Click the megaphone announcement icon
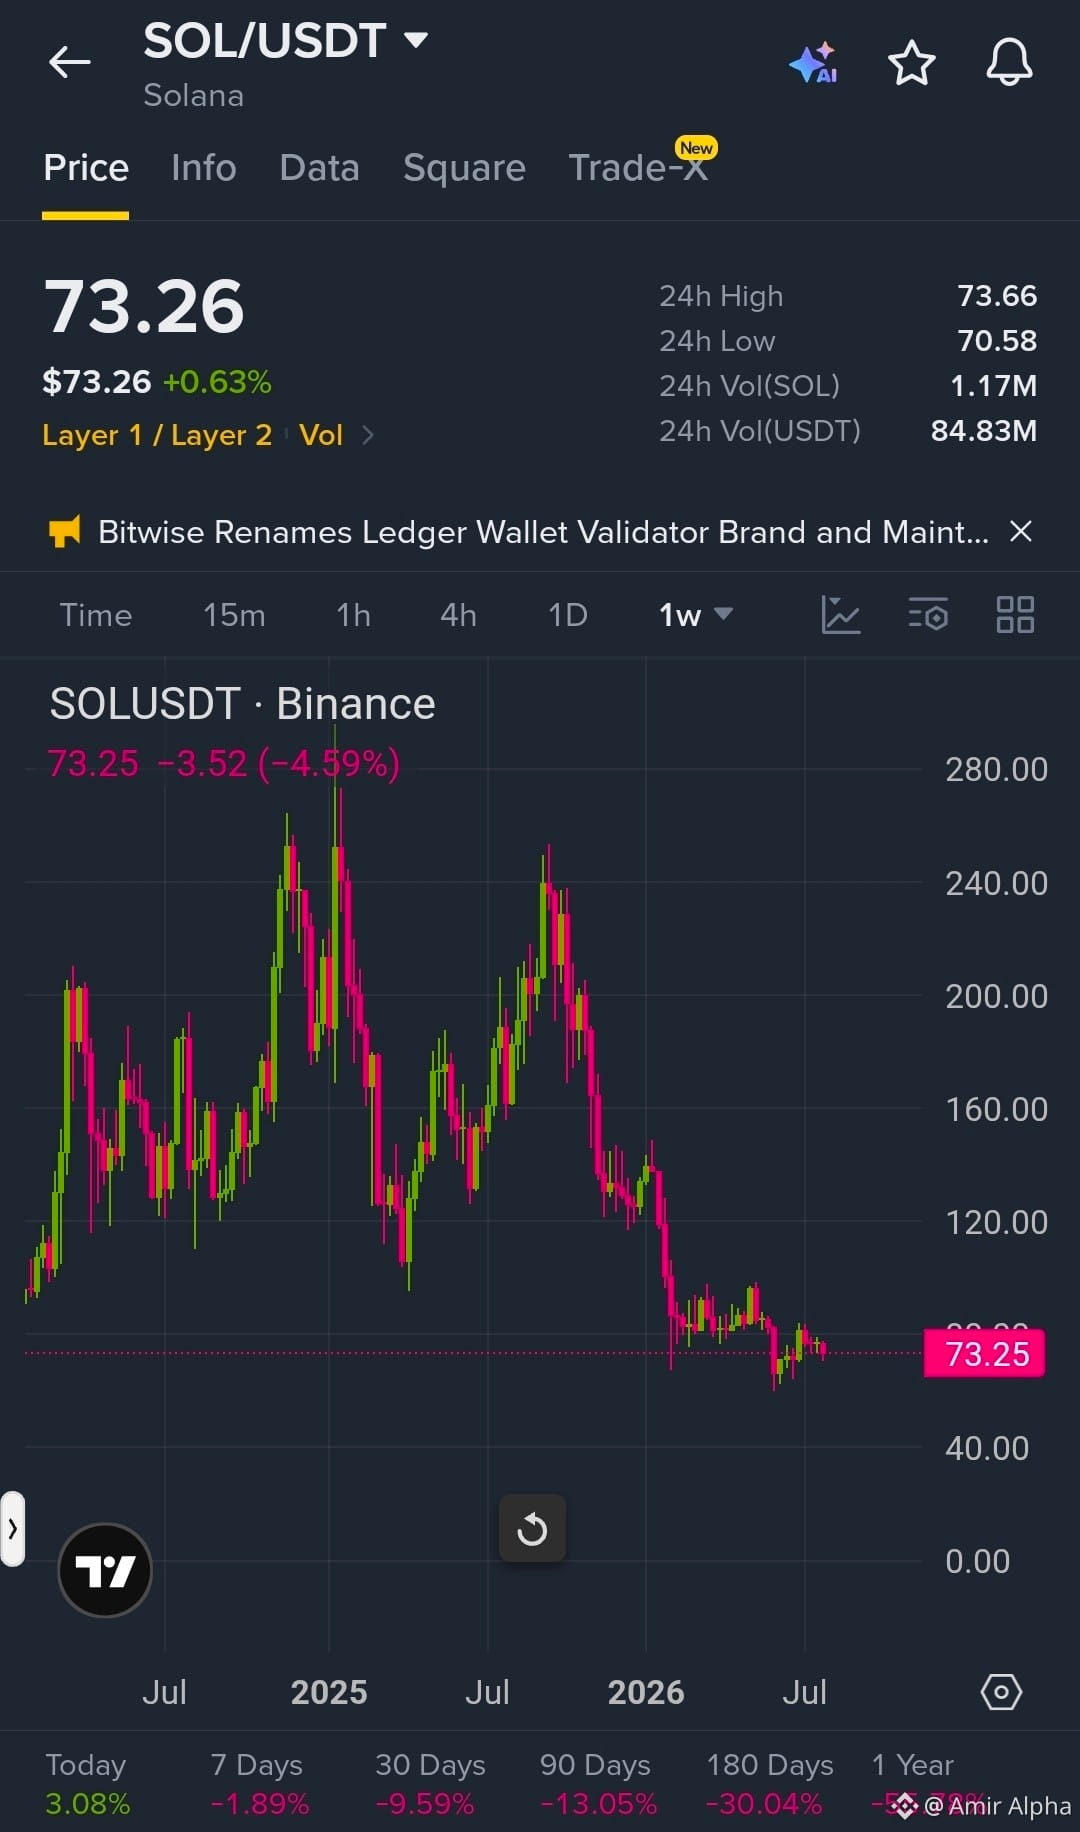 click(64, 531)
